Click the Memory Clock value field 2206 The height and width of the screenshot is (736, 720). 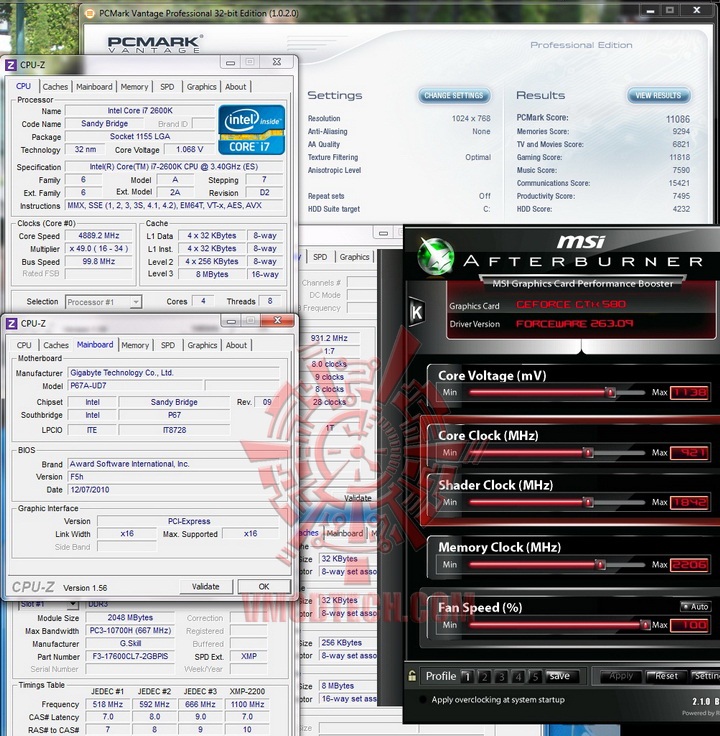pos(689,565)
